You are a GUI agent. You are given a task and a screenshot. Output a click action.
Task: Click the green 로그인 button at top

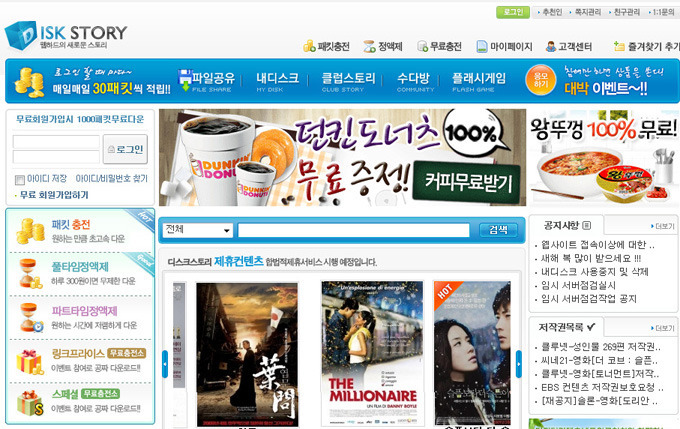tap(513, 12)
